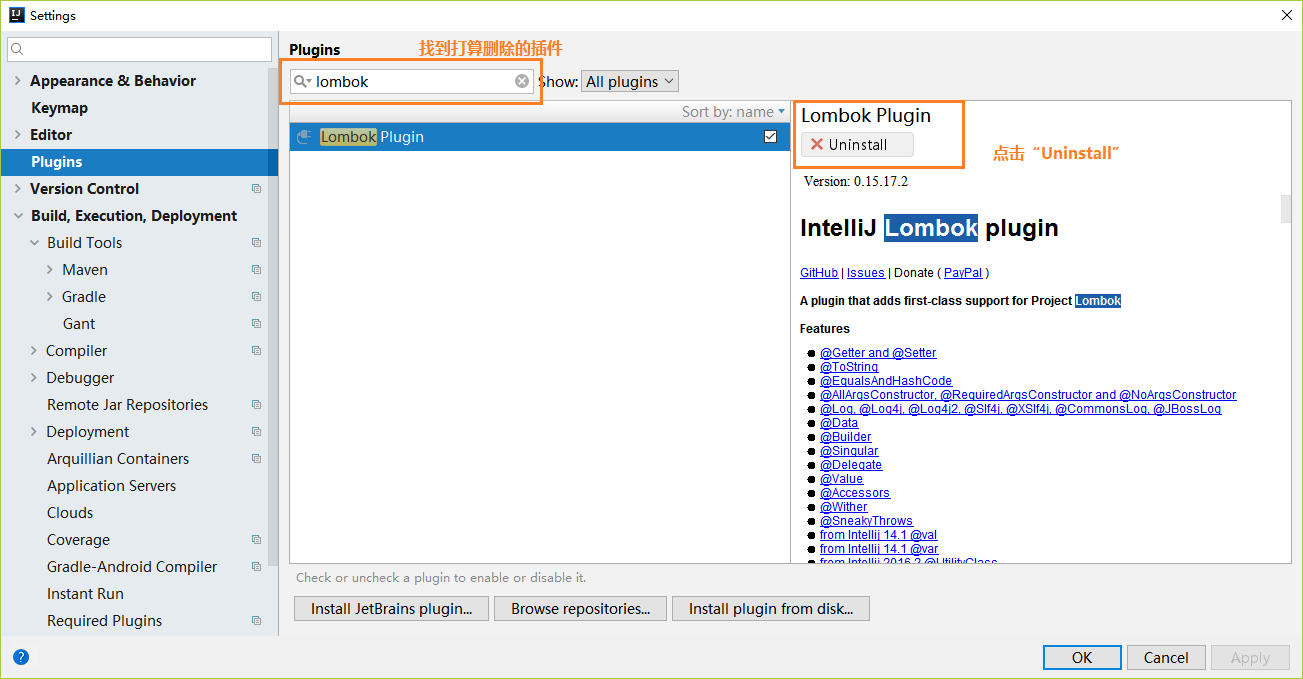Click the IntelliJ icon in the title bar
The height and width of the screenshot is (679, 1303).
[16, 15]
